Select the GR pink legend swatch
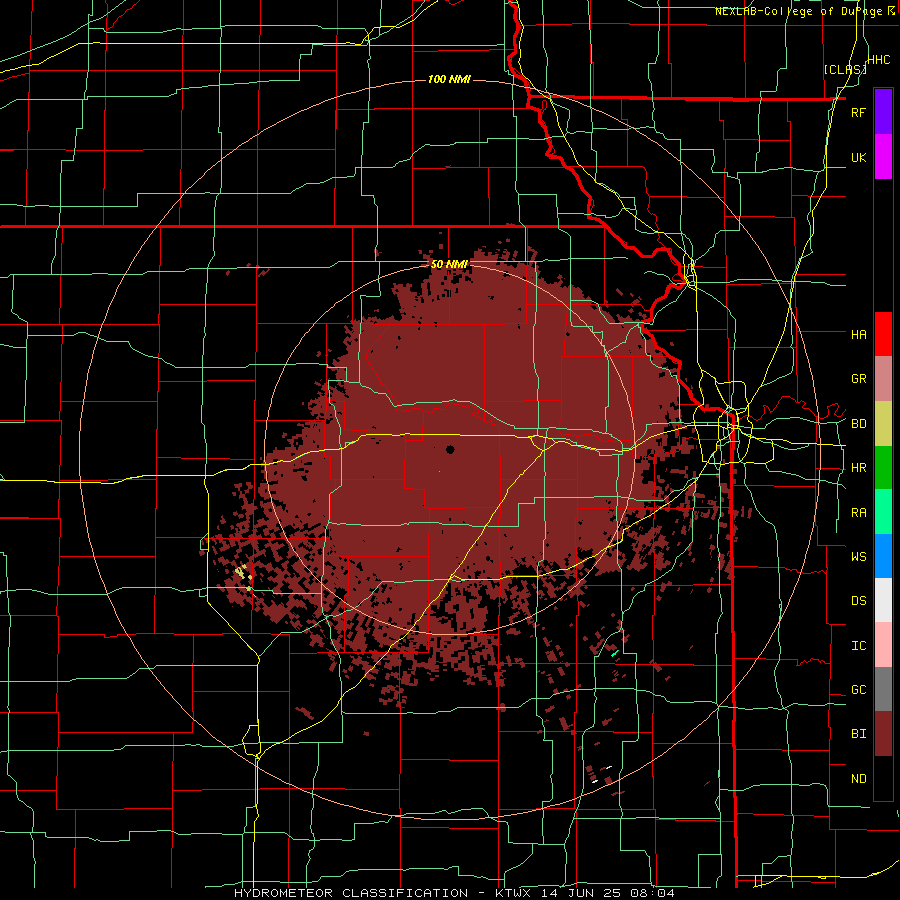Viewport: 900px width, 900px height. (x=883, y=379)
